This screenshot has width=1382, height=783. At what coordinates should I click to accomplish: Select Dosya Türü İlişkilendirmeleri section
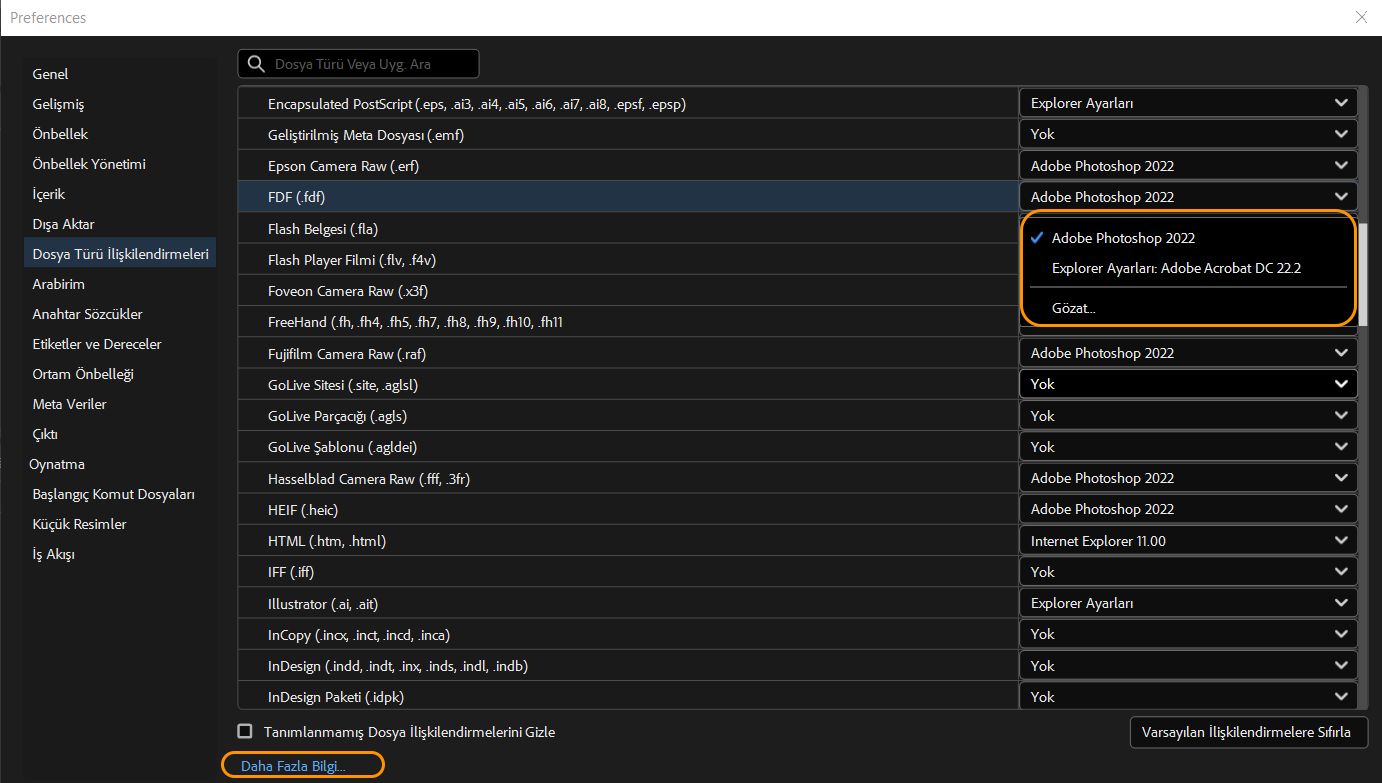coord(120,254)
